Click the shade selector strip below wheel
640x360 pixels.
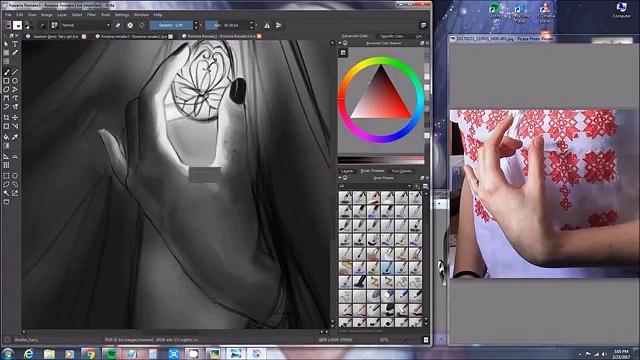pos(380,160)
